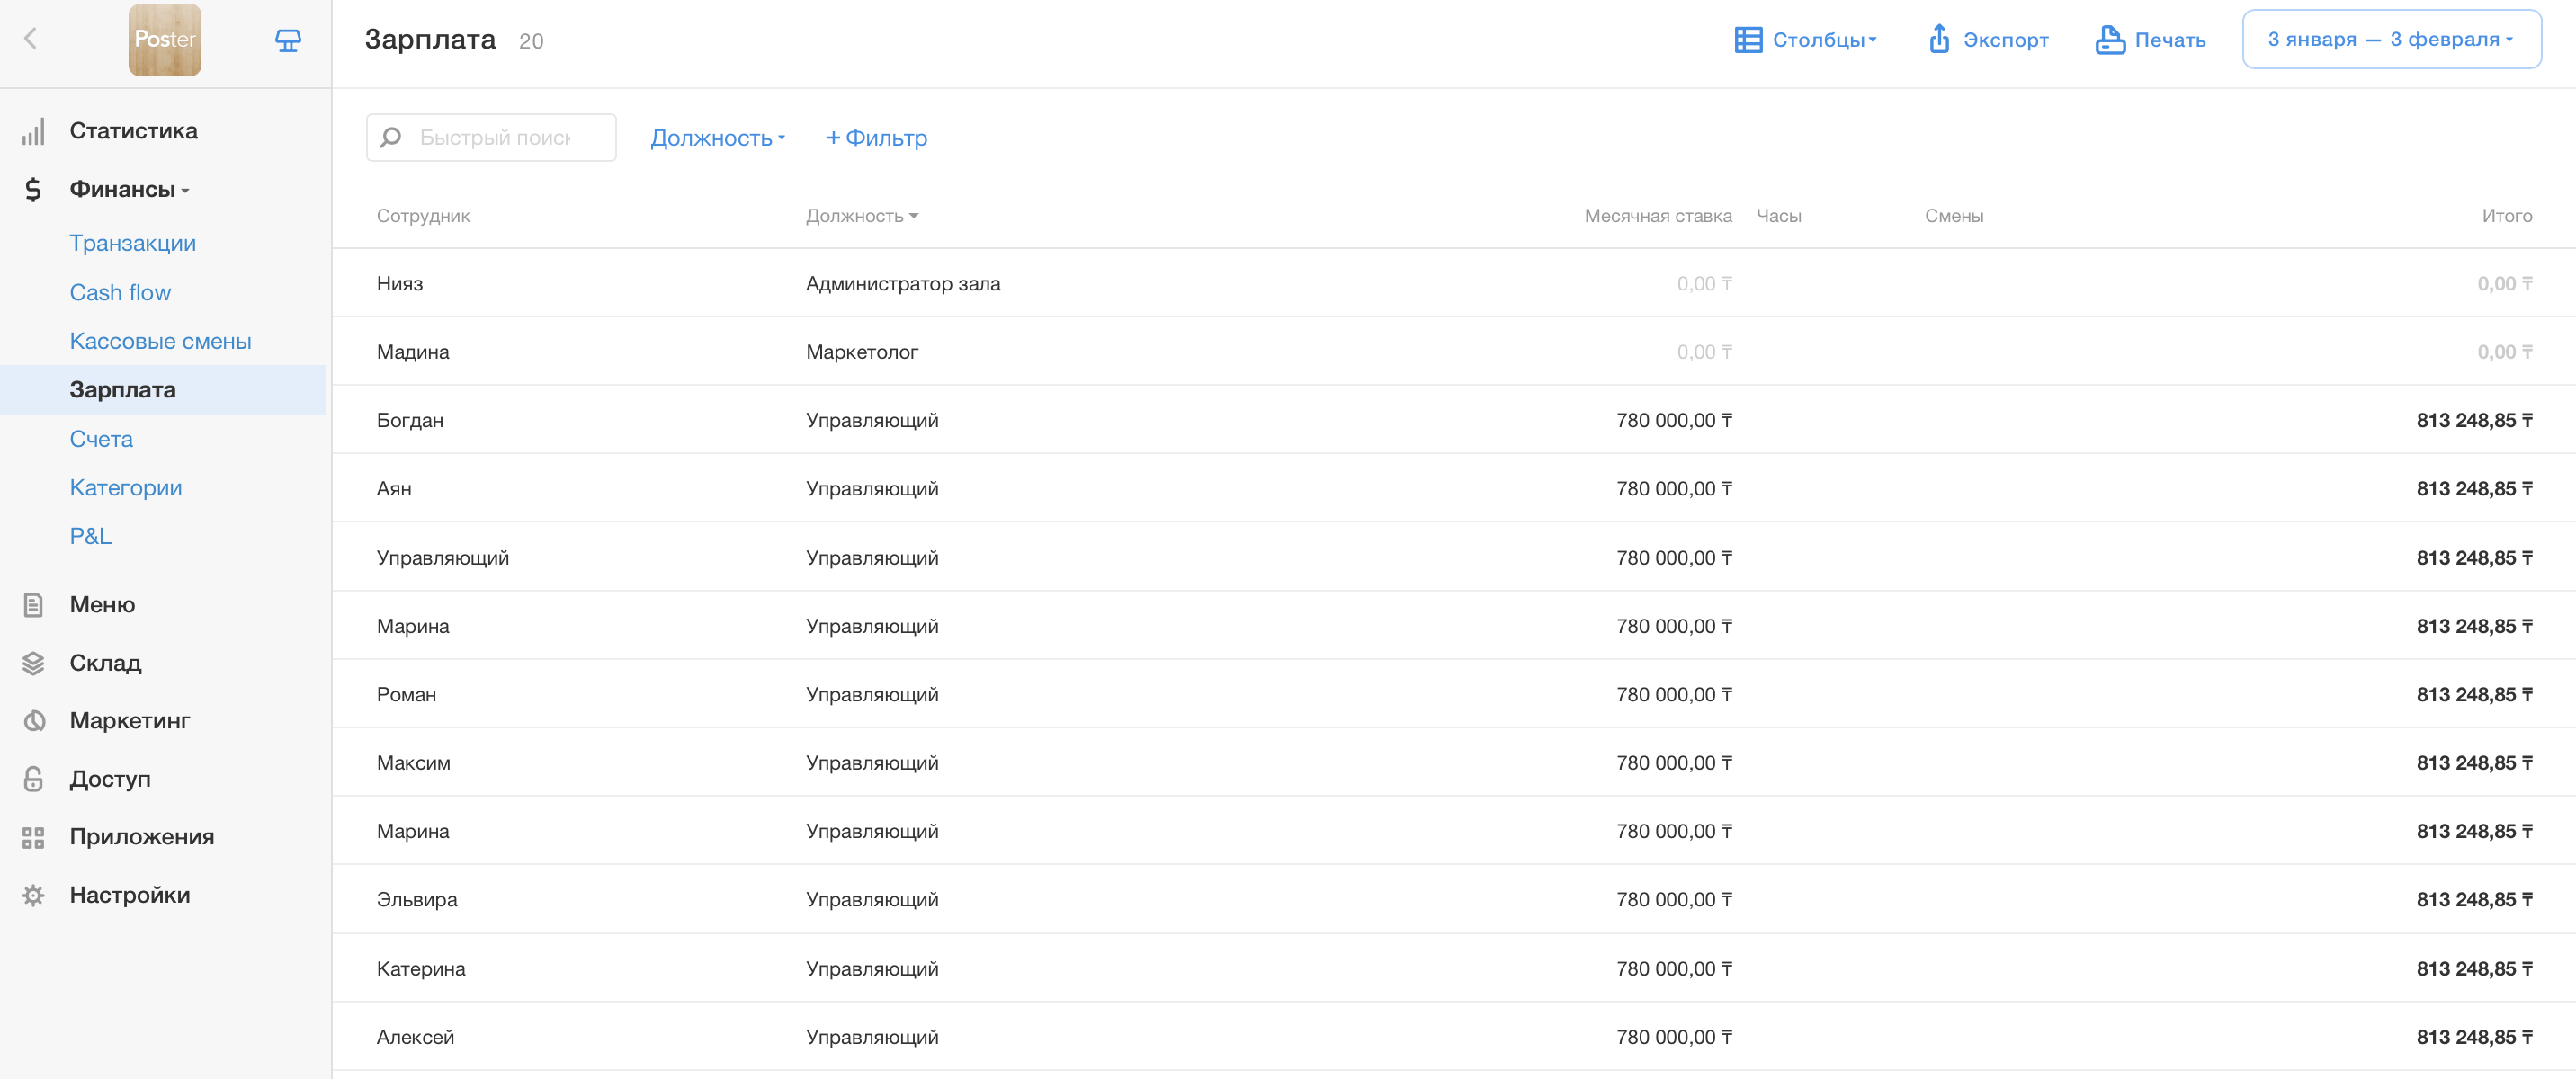Click the Настройки gear icon
The image size is (2576, 1079).
(x=33, y=895)
